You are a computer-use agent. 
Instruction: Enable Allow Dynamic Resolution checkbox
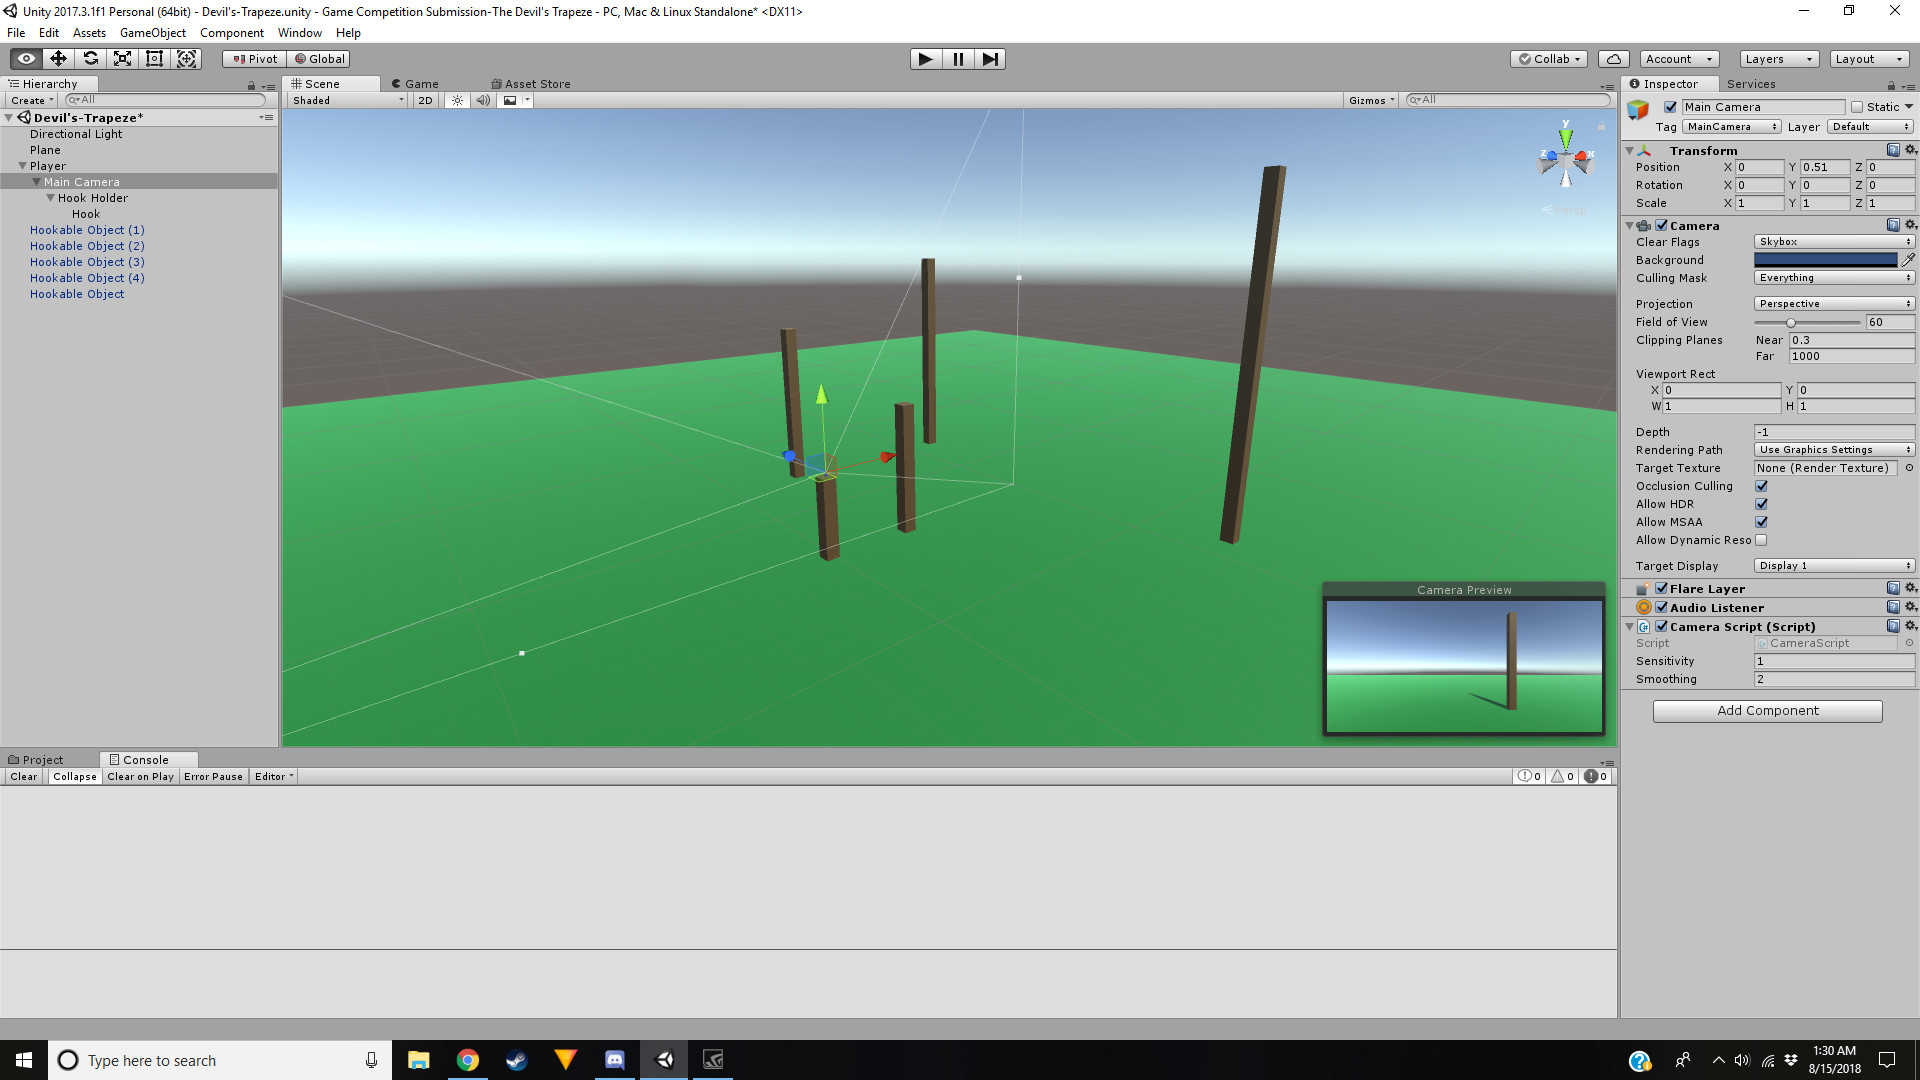[1761, 540]
